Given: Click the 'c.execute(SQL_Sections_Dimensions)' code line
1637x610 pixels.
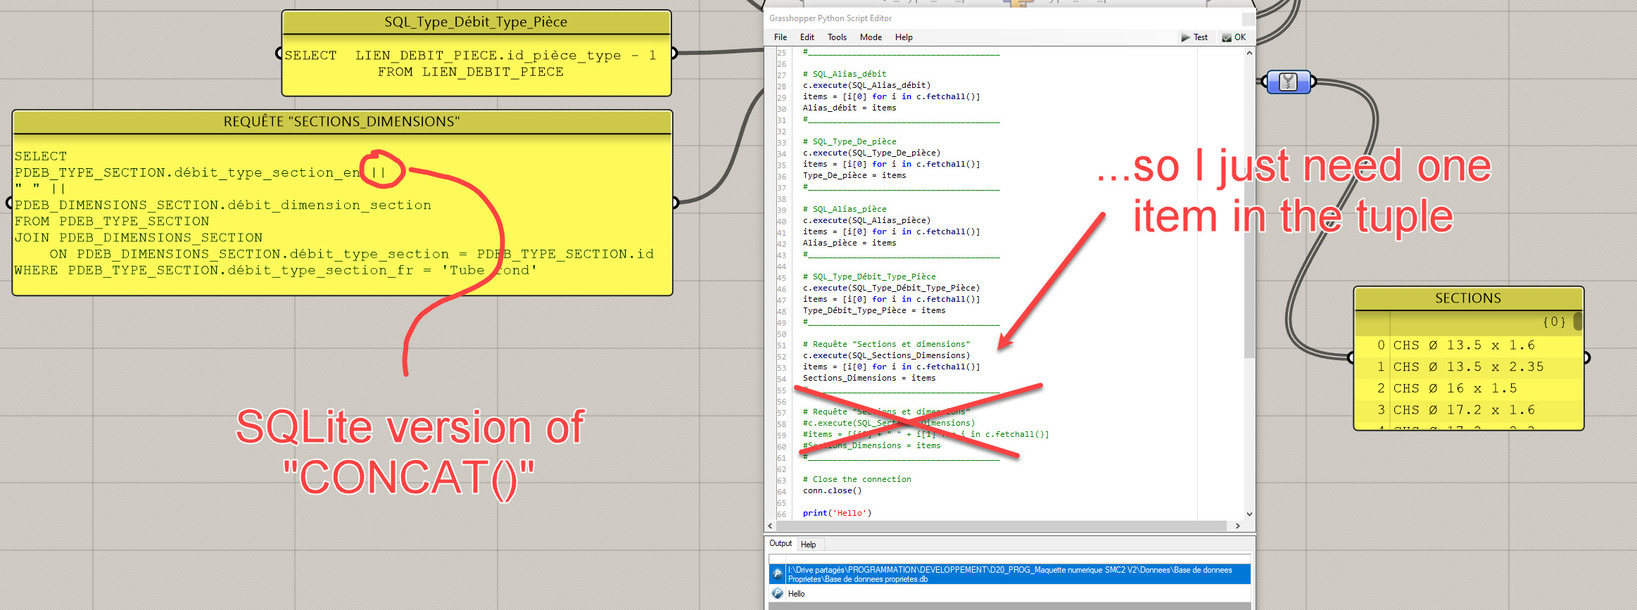Looking at the screenshot, I should [x=886, y=356].
